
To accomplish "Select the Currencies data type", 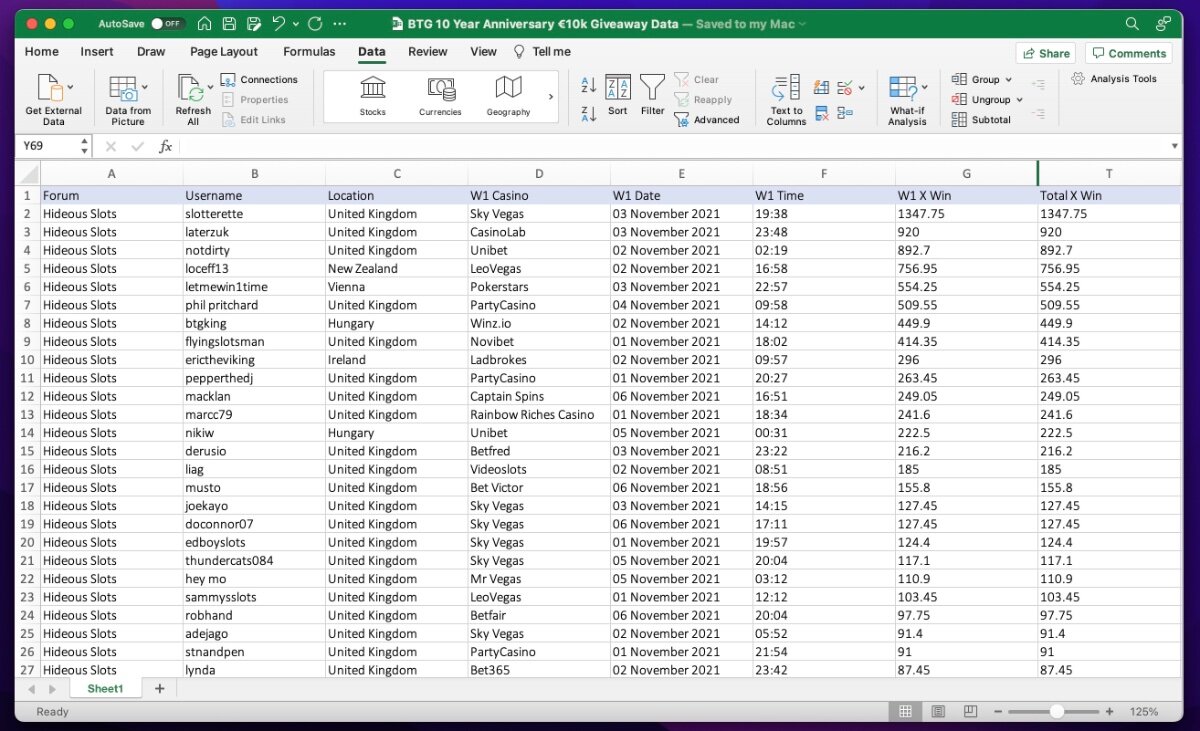I will click(x=440, y=96).
